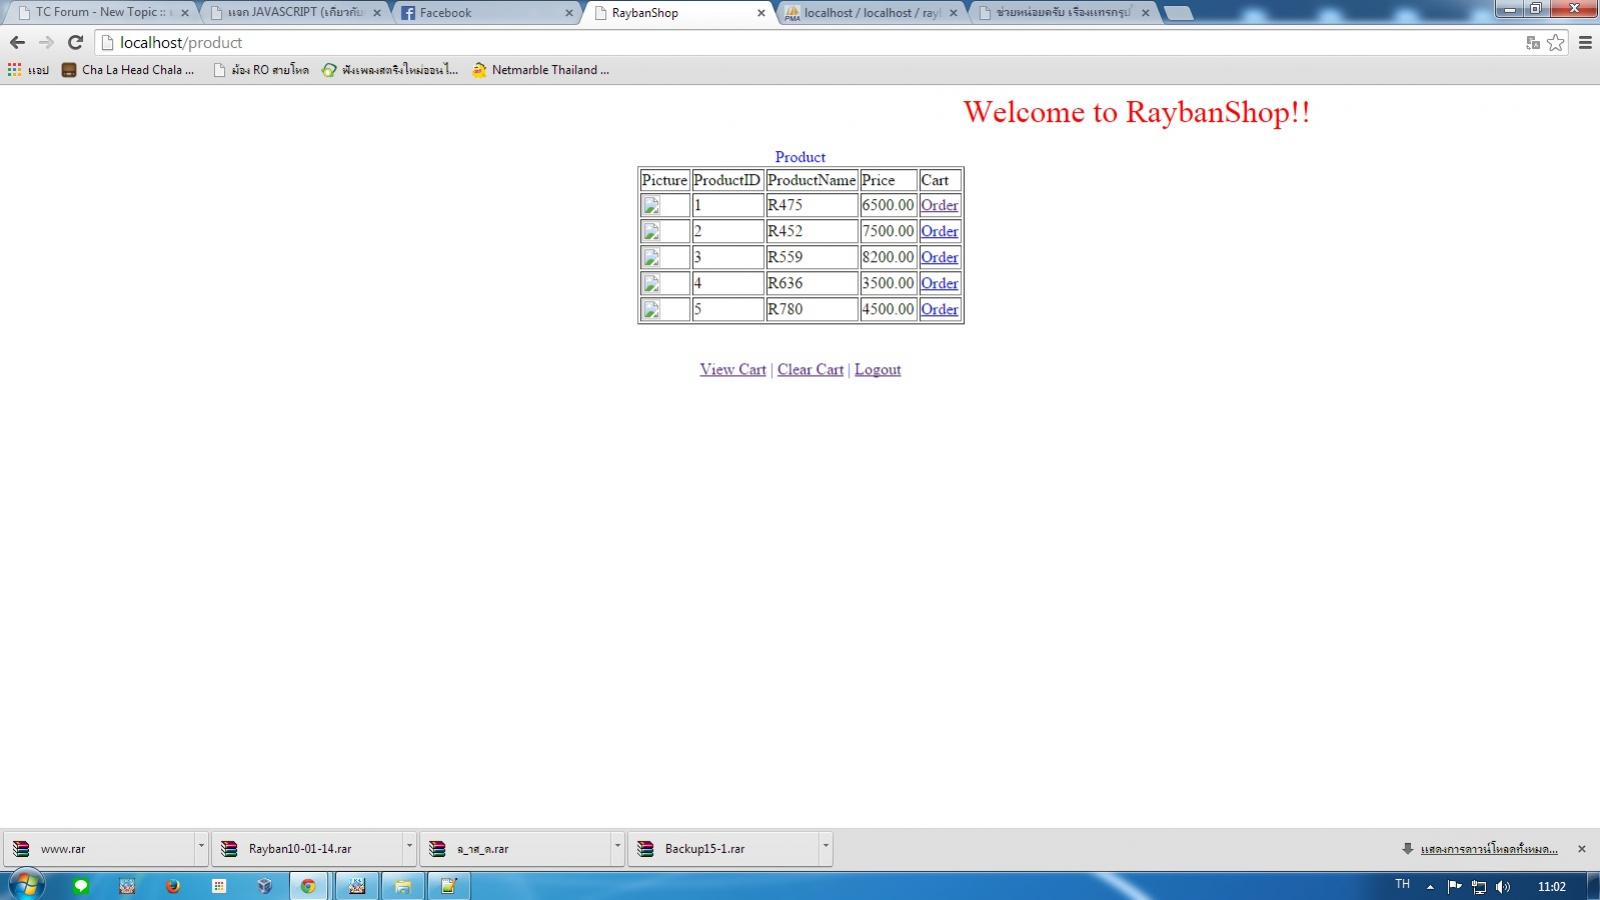Open the Chrome hamburger menu
Screen dimensions: 1600x900
(x=1585, y=42)
